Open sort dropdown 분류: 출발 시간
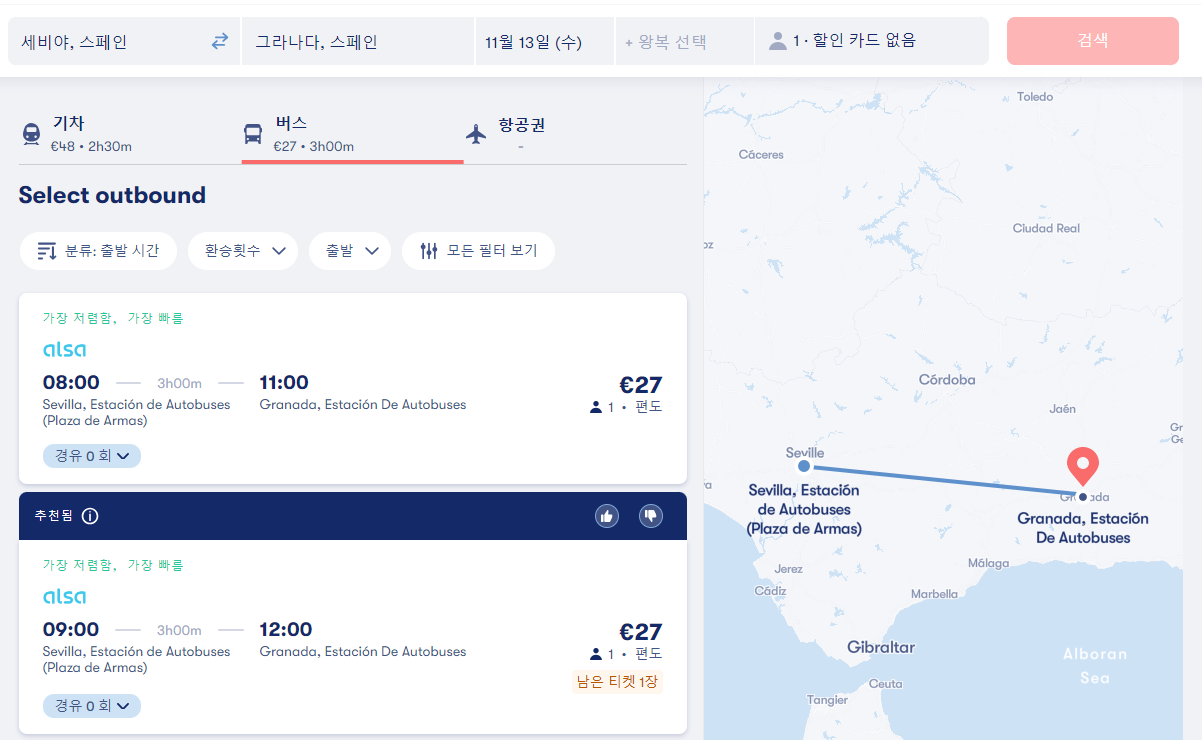The height and width of the screenshot is (740, 1202). (98, 251)
